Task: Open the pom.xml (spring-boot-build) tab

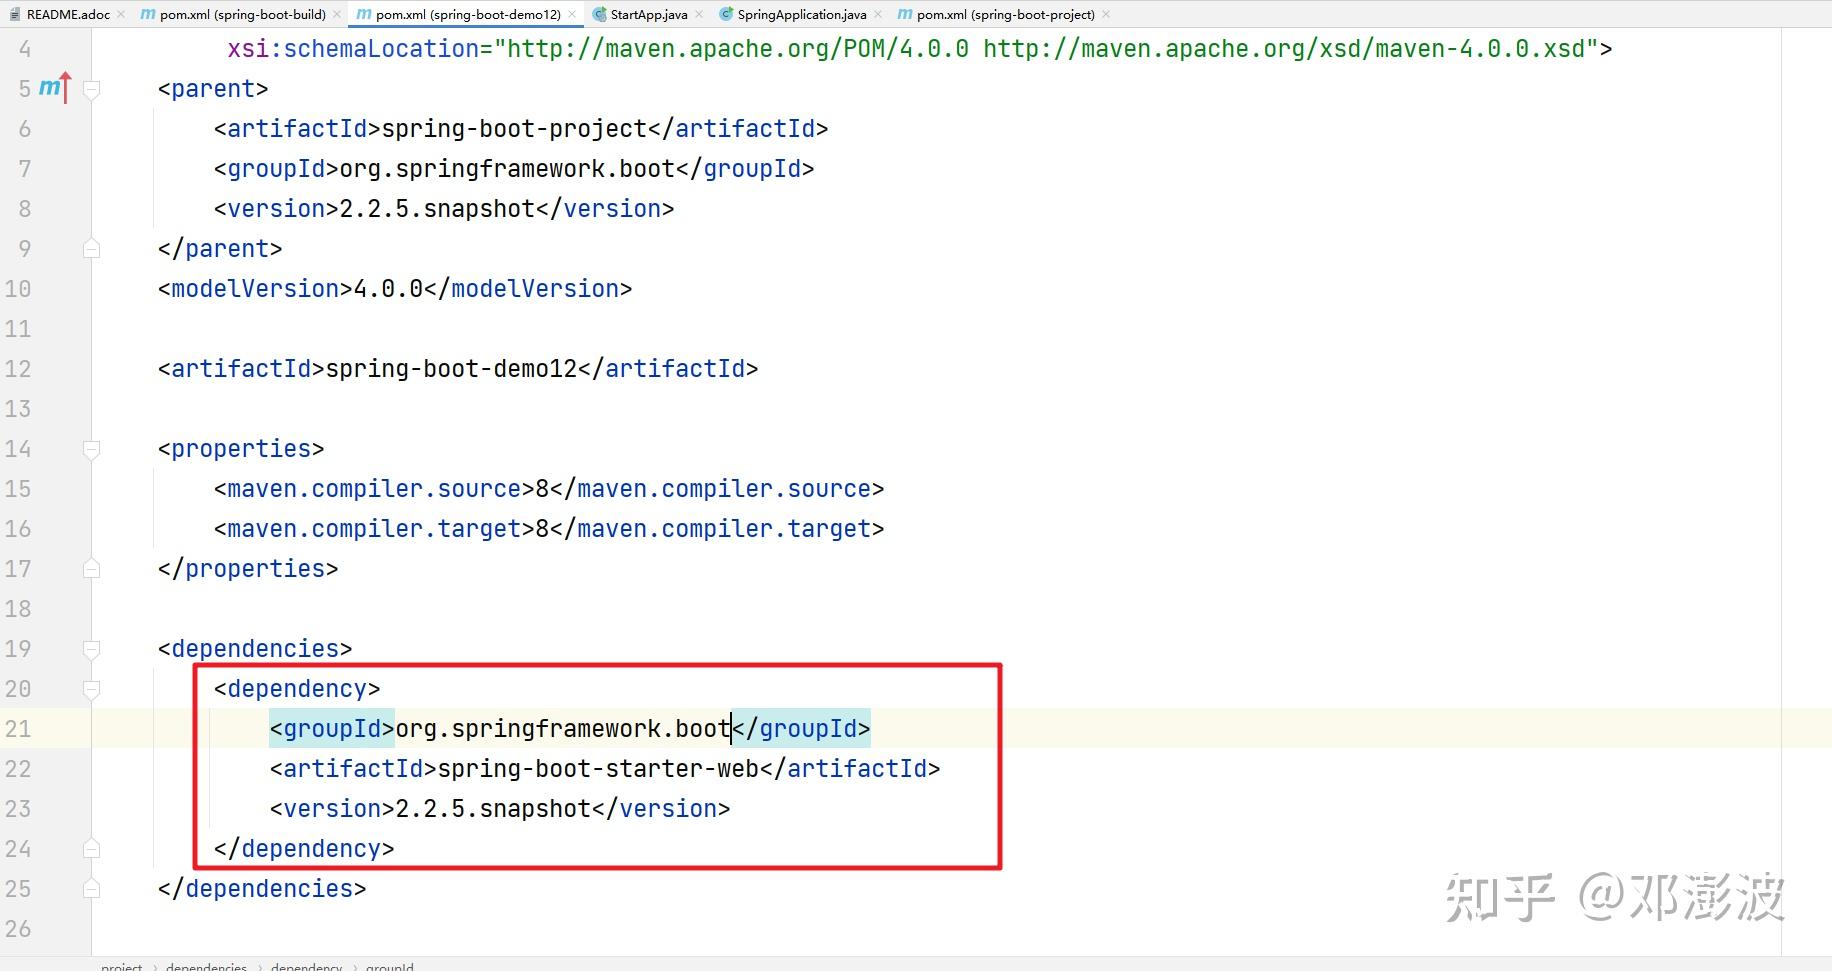Action: pos(243,14)
